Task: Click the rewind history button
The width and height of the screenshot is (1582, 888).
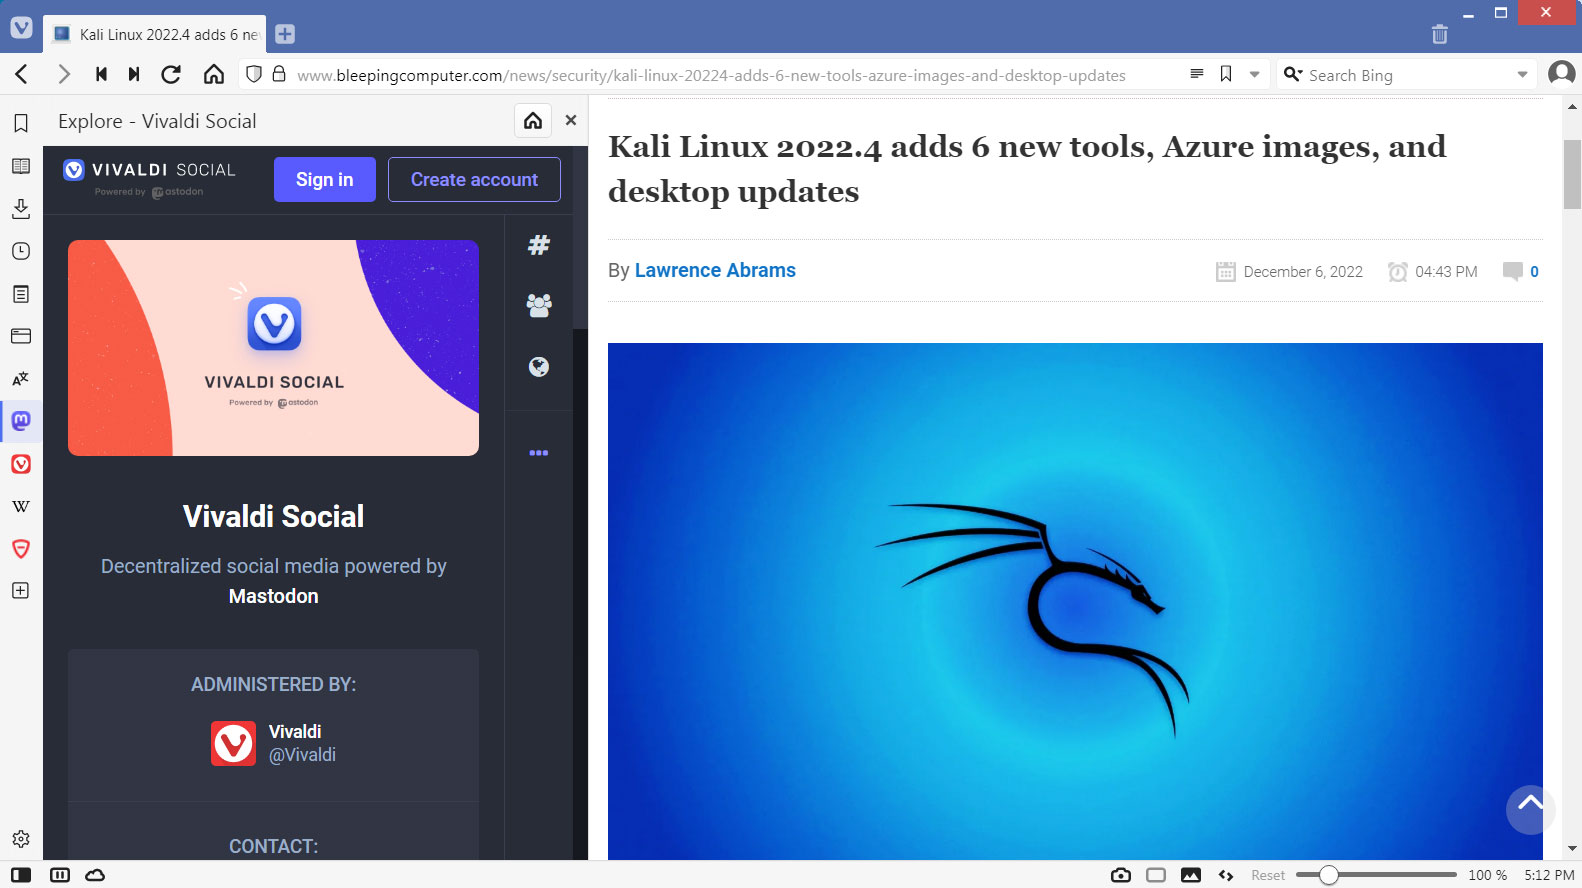Action: (x=101, y=74)
